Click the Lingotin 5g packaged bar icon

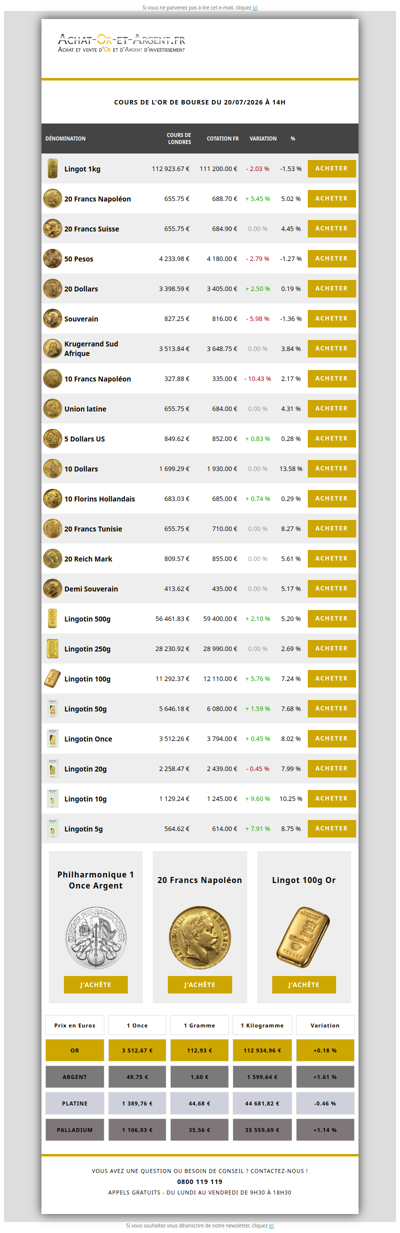(52, 829)
